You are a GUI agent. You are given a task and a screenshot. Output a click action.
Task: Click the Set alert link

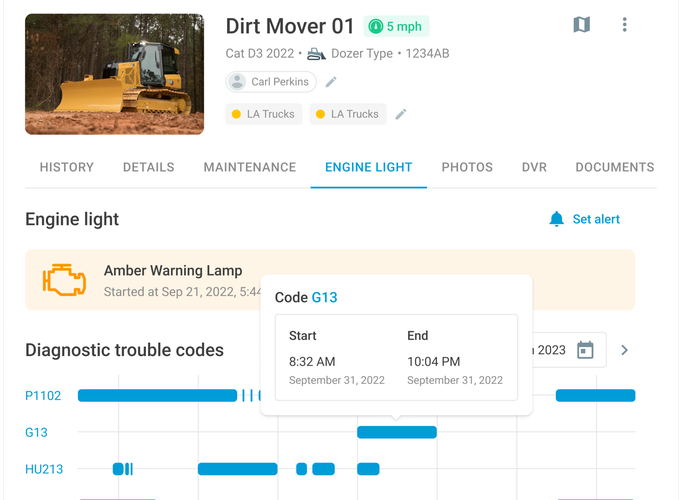[x=596, y=219]
